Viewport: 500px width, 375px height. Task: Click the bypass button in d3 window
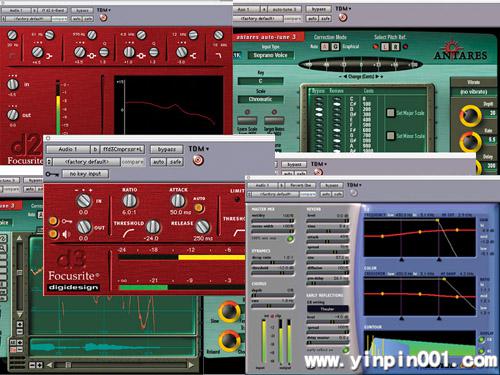166,149
